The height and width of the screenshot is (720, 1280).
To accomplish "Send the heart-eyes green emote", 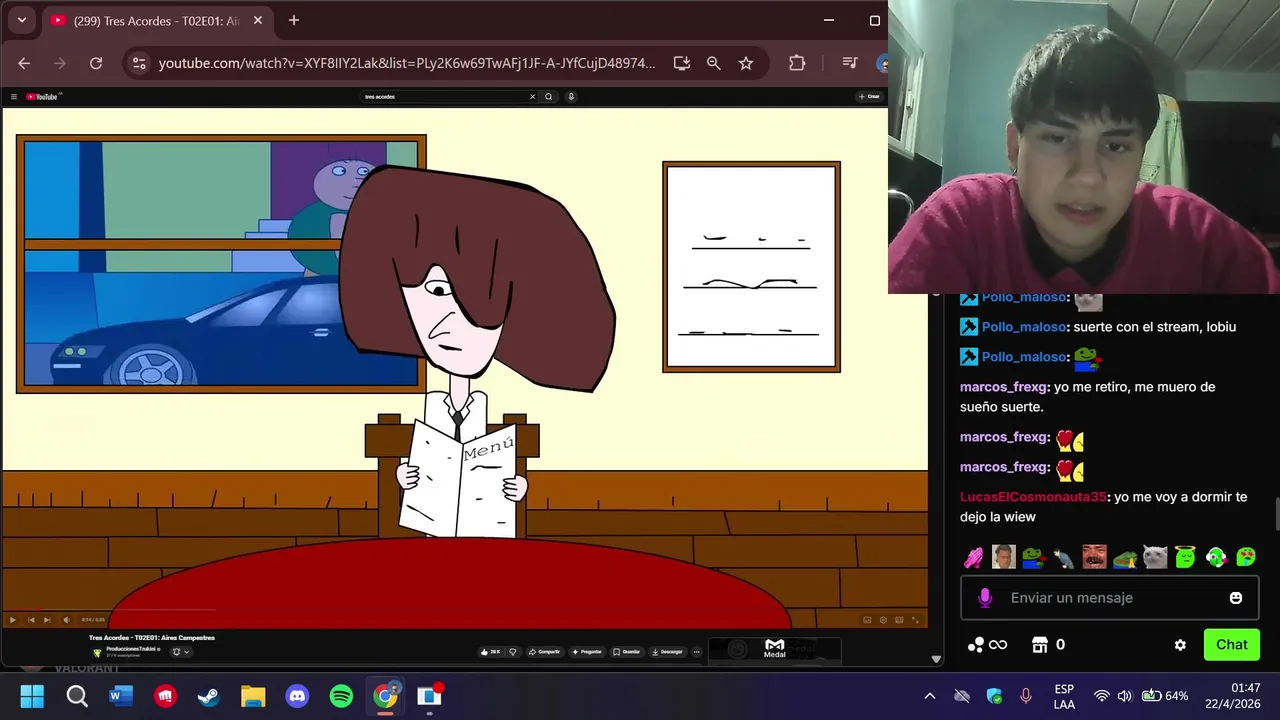I will click(x=1246, y=557).
